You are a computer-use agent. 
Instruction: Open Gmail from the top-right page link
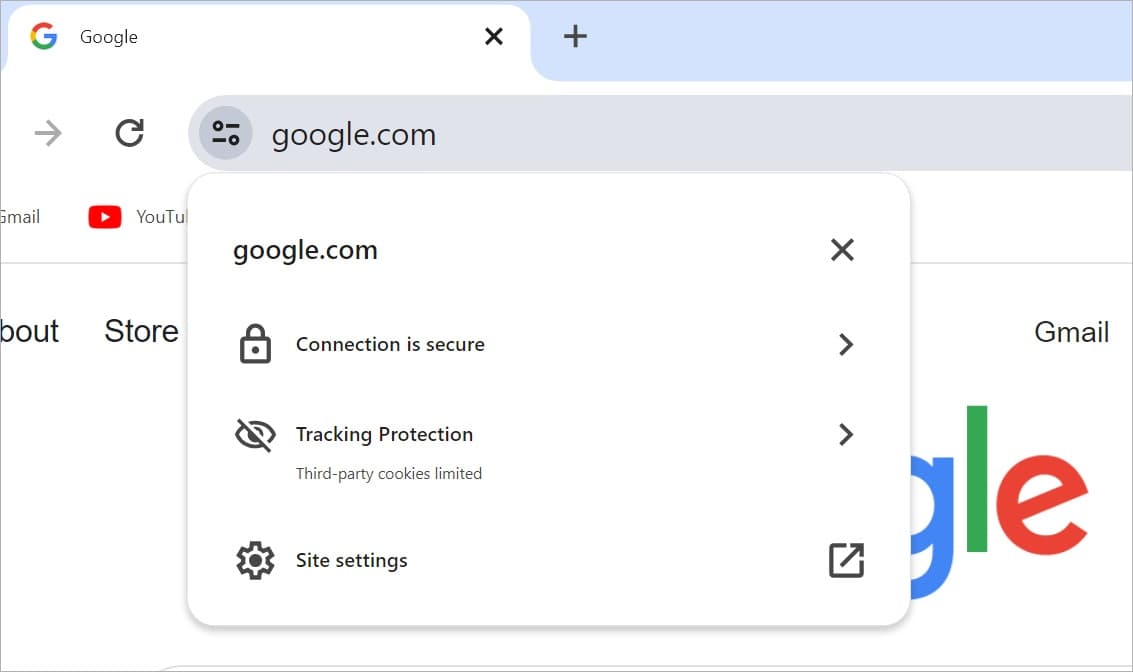click(1071, 330)
